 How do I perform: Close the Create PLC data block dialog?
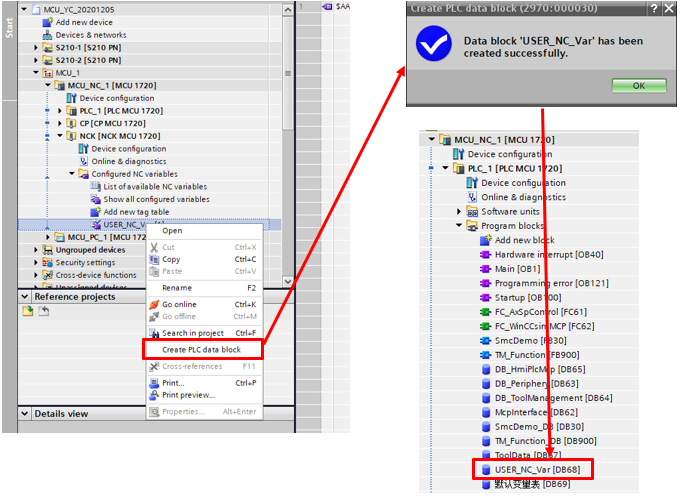669,8
